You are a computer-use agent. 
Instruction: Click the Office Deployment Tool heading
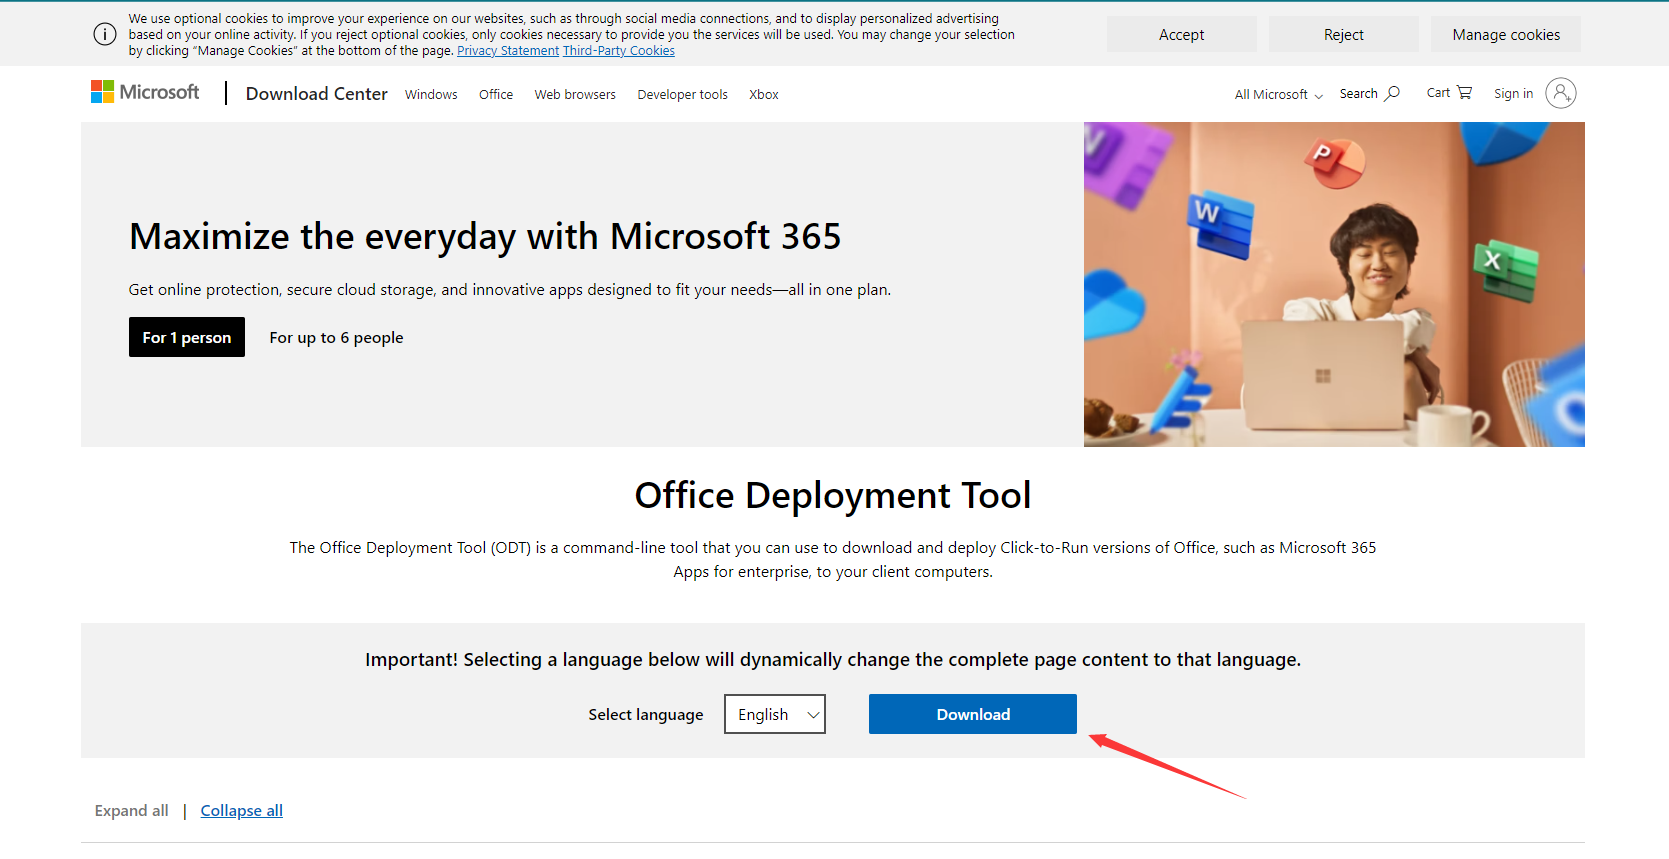(833, 495)
